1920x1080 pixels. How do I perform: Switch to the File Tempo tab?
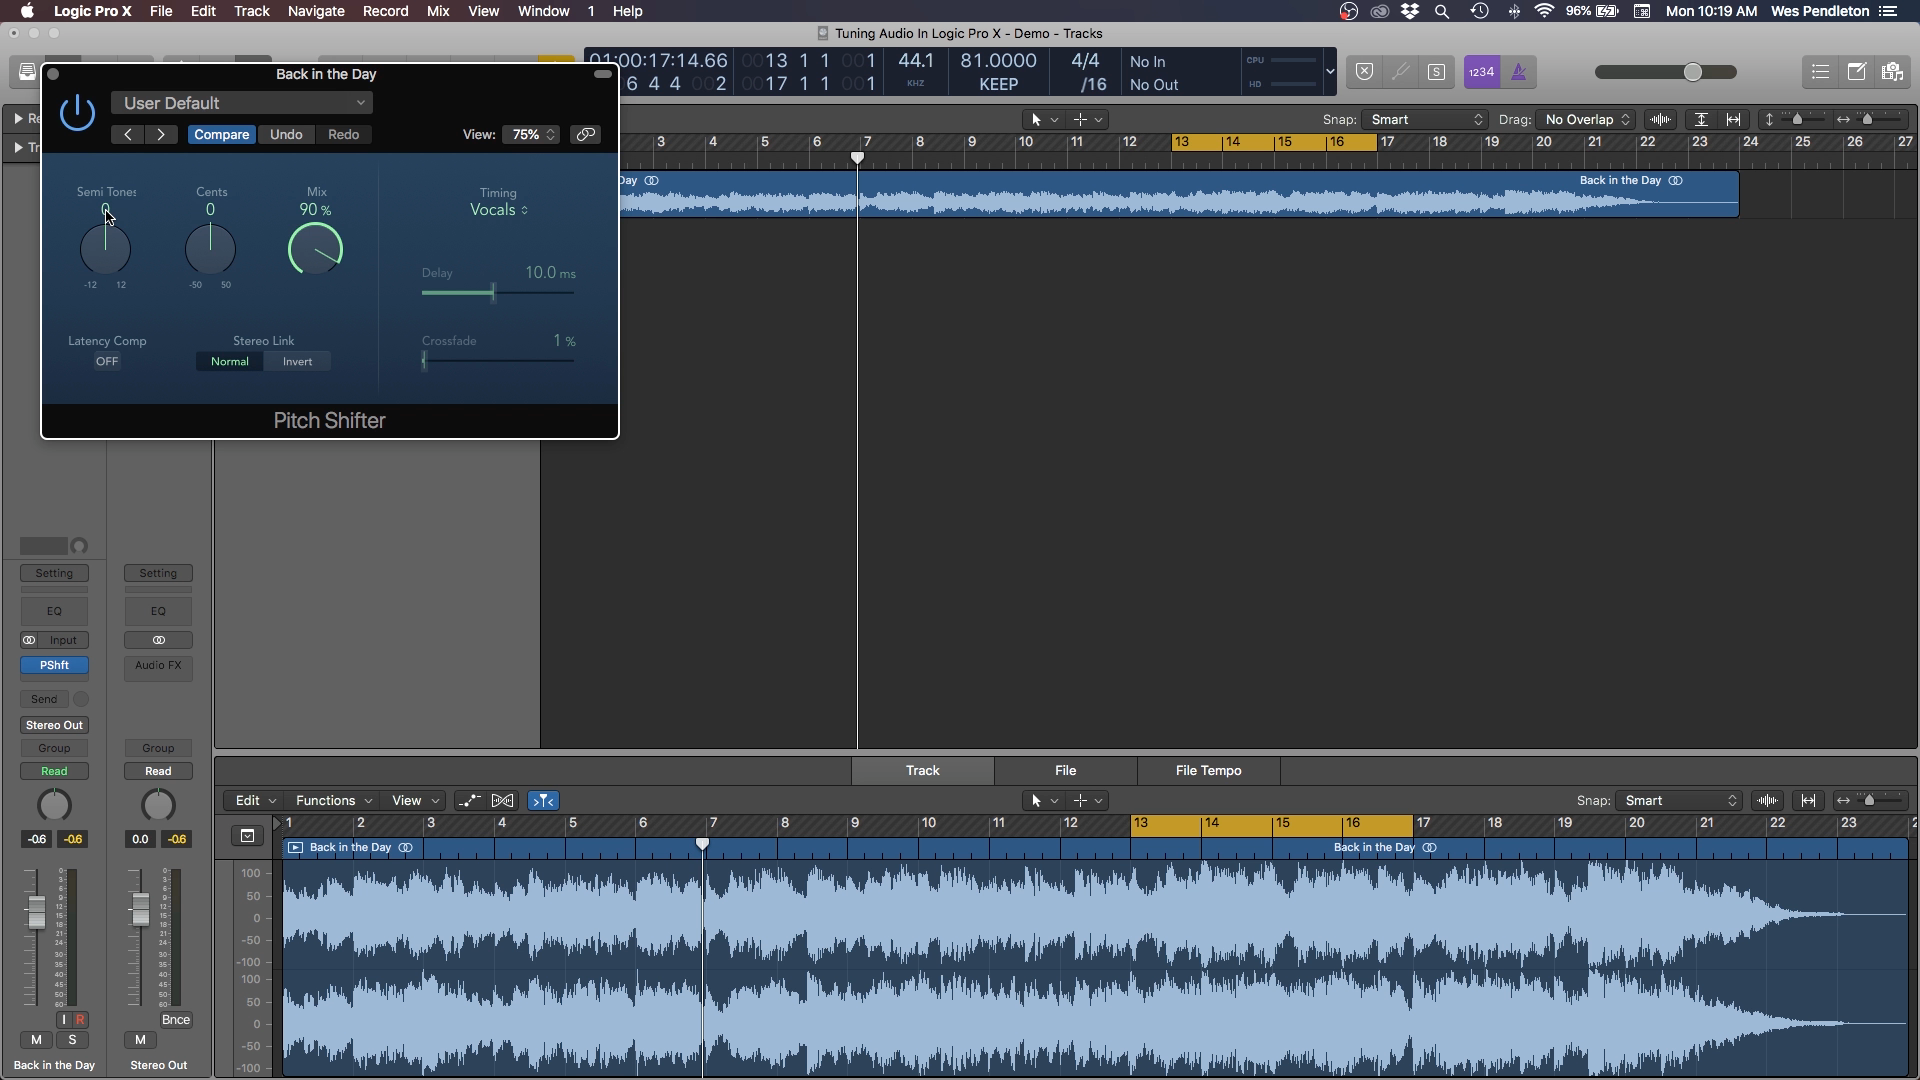(1208, 770)
